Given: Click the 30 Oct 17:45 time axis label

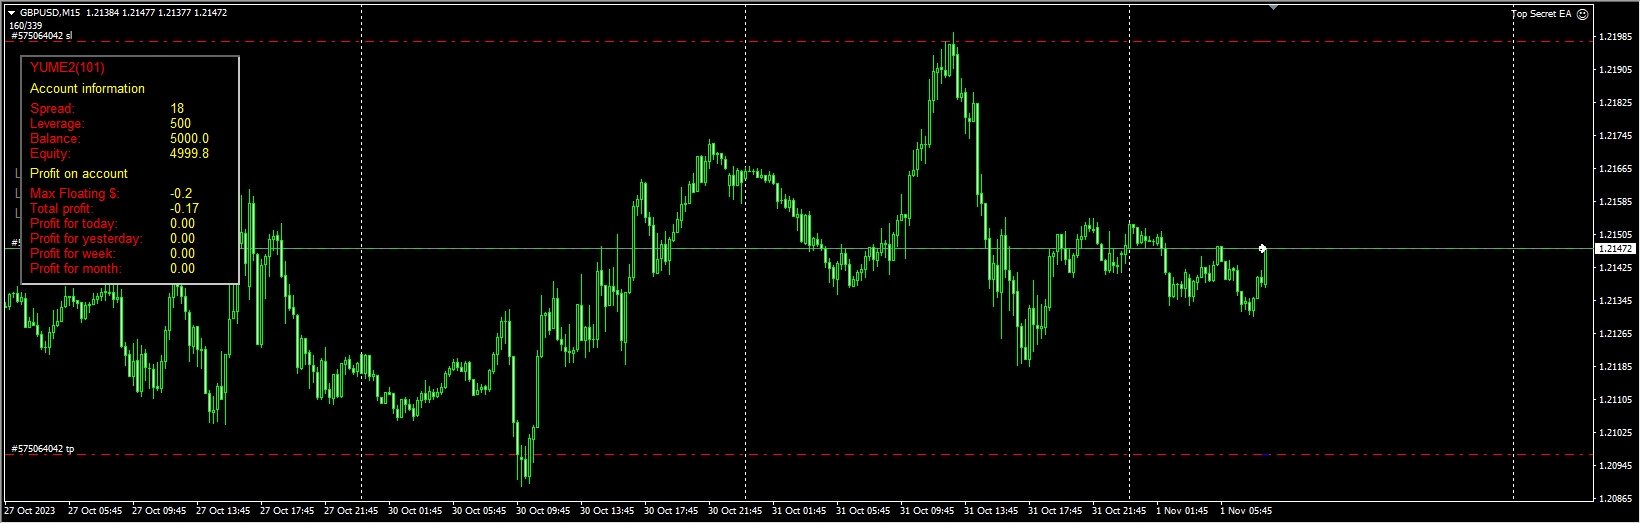Looking at the screenshot, I should (671, 511).
